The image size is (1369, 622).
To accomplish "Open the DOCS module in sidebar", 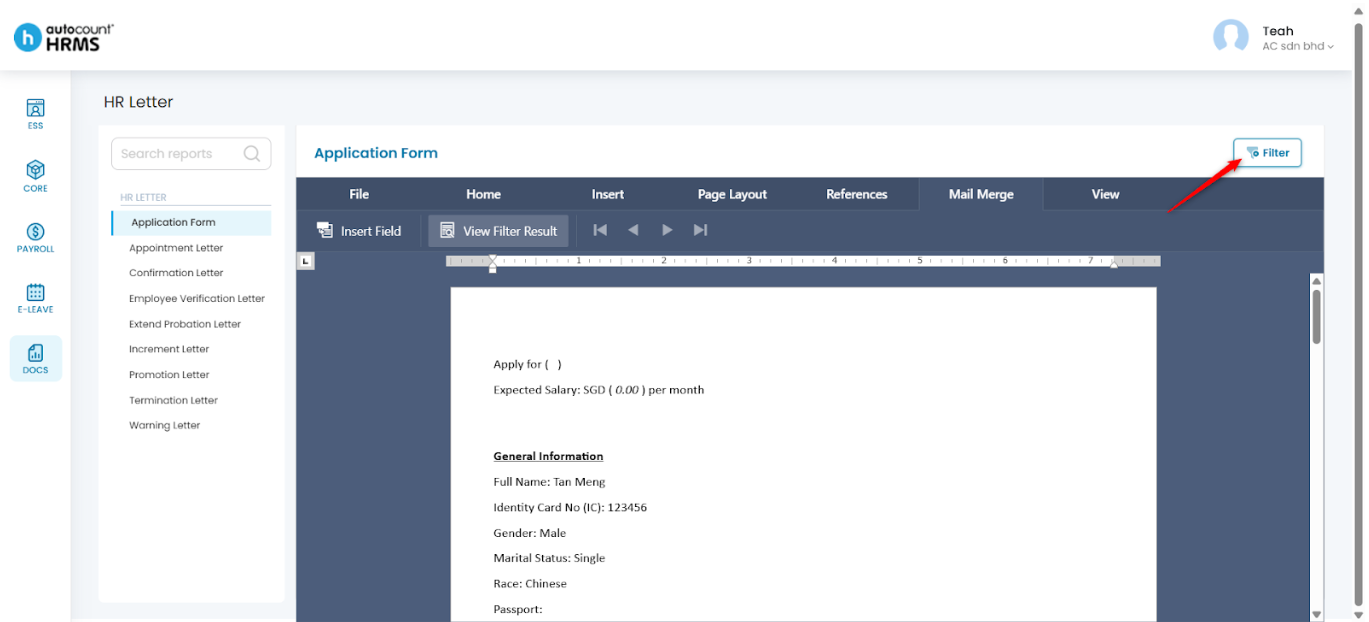I will (x=36, y=358).
